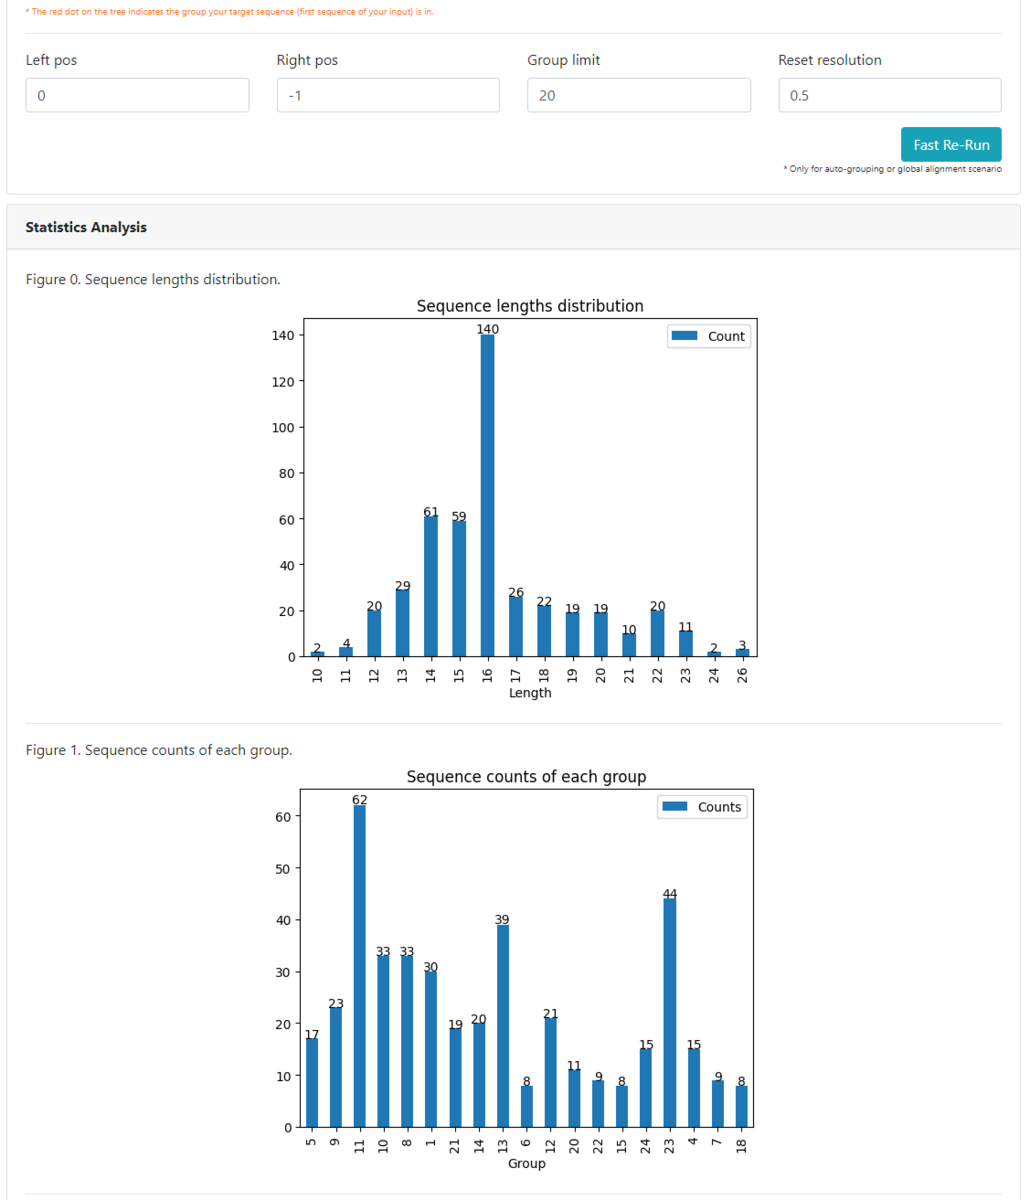Screen dimensions: 1030x1200
Task: Click the Length x-axis label
Action: pyautogui.click(x=530, y=692)
